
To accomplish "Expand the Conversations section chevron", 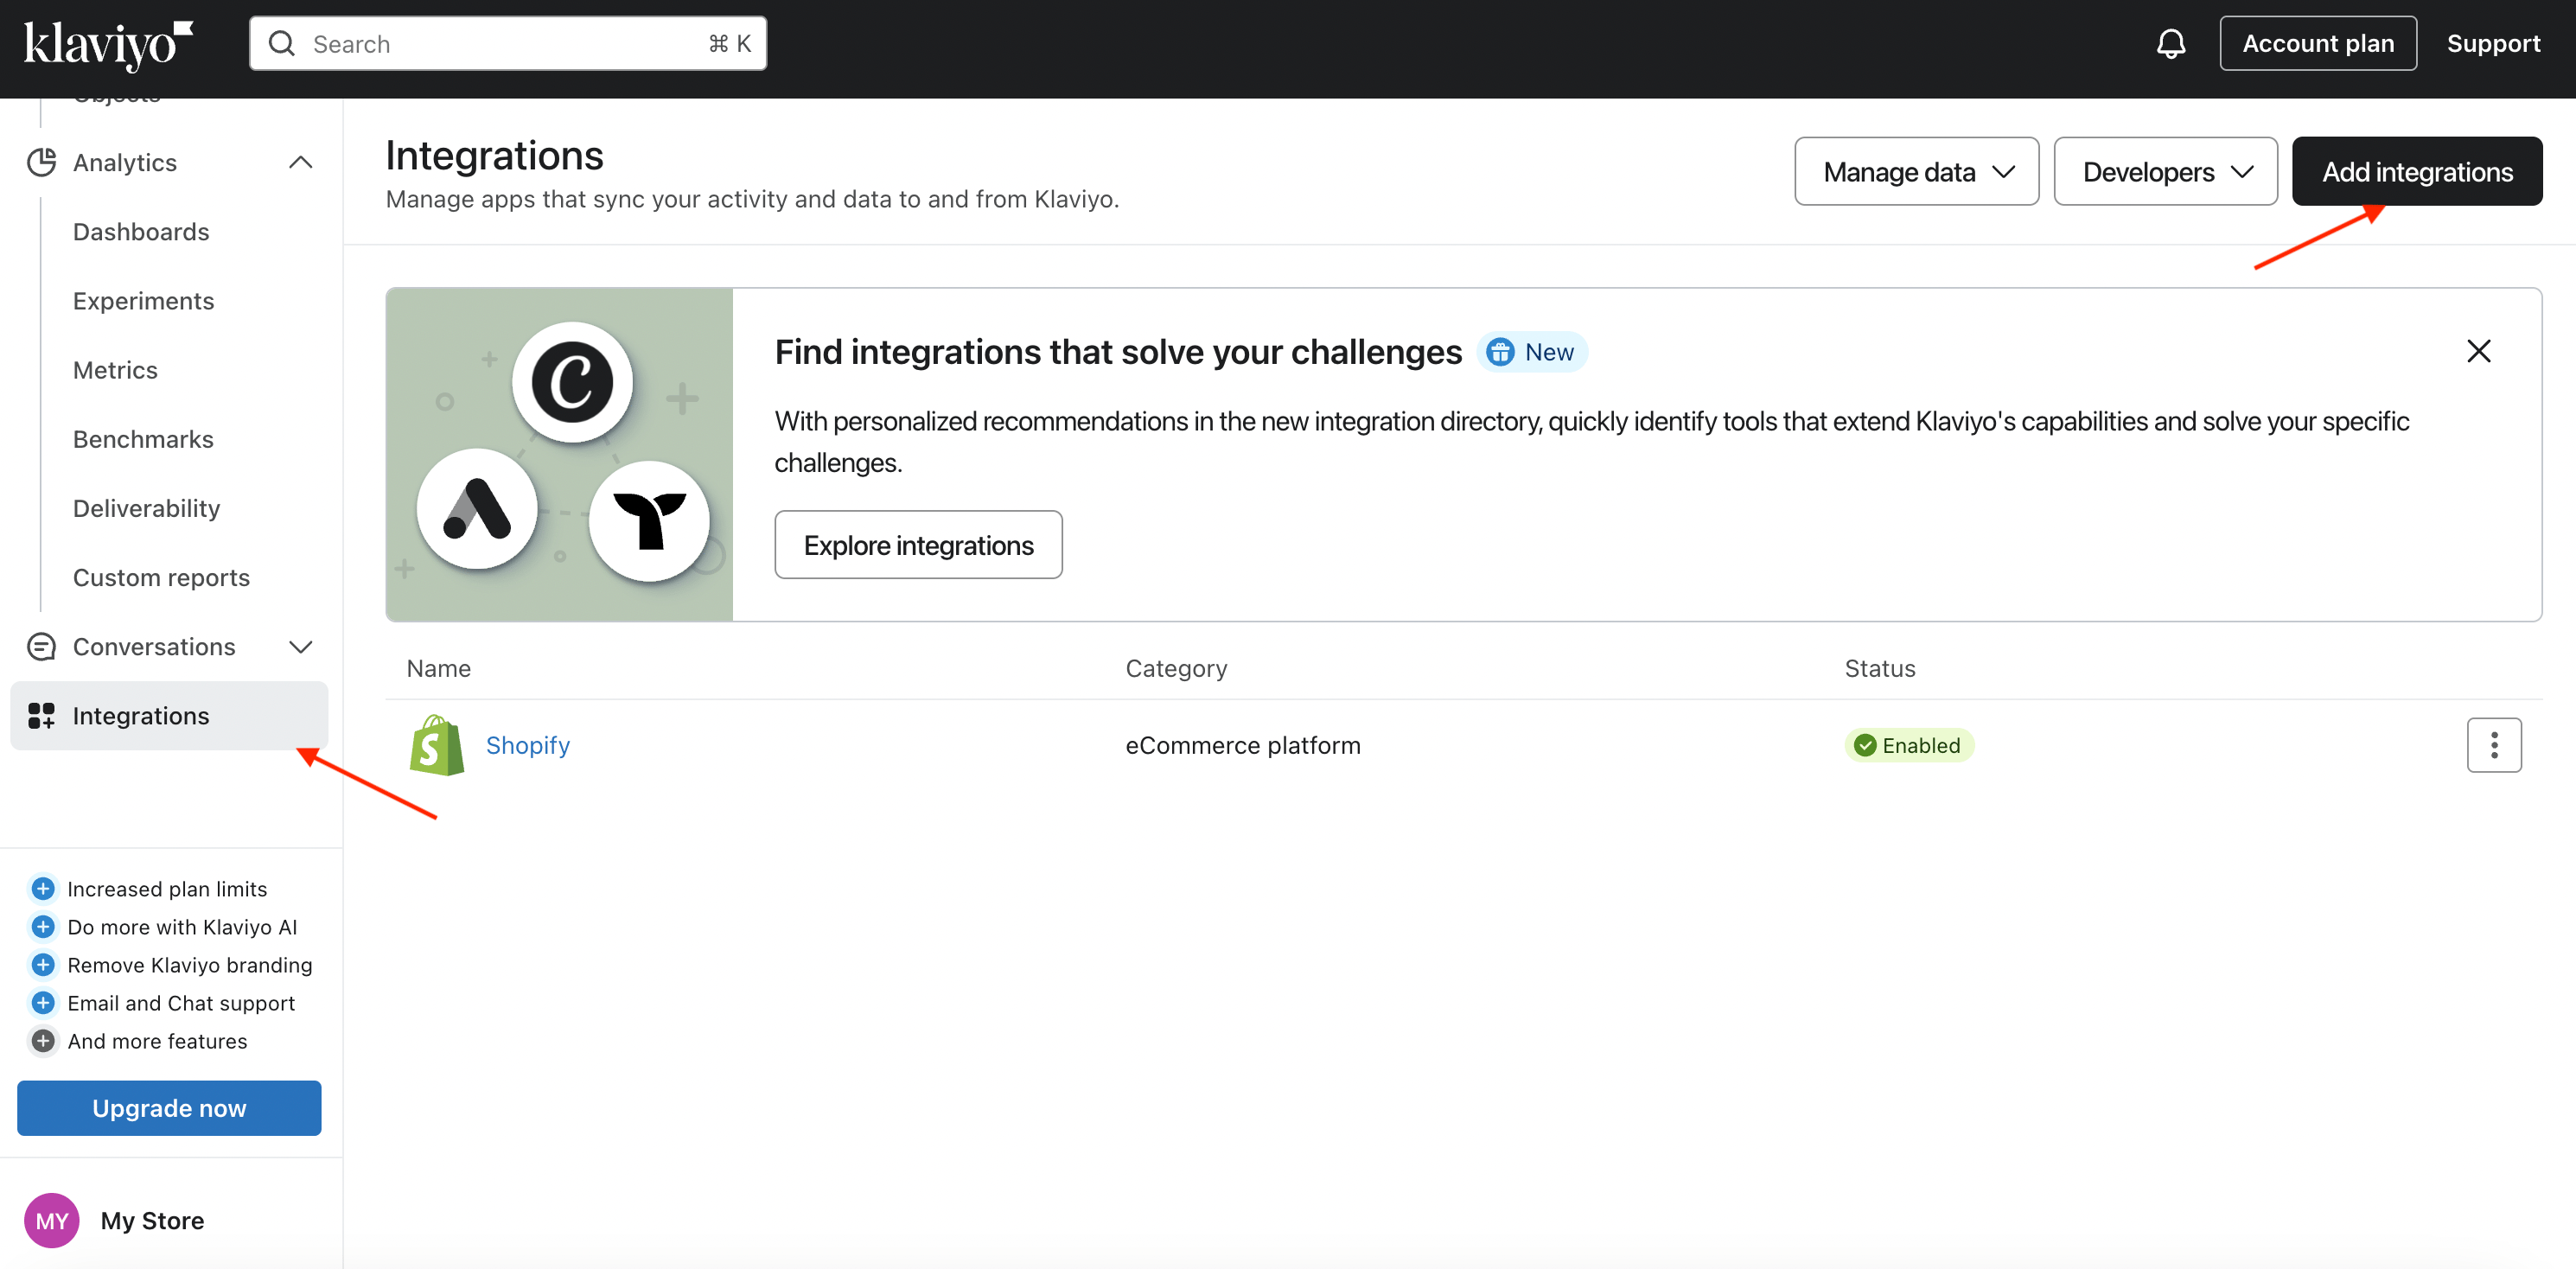I will tap(301, 647).
